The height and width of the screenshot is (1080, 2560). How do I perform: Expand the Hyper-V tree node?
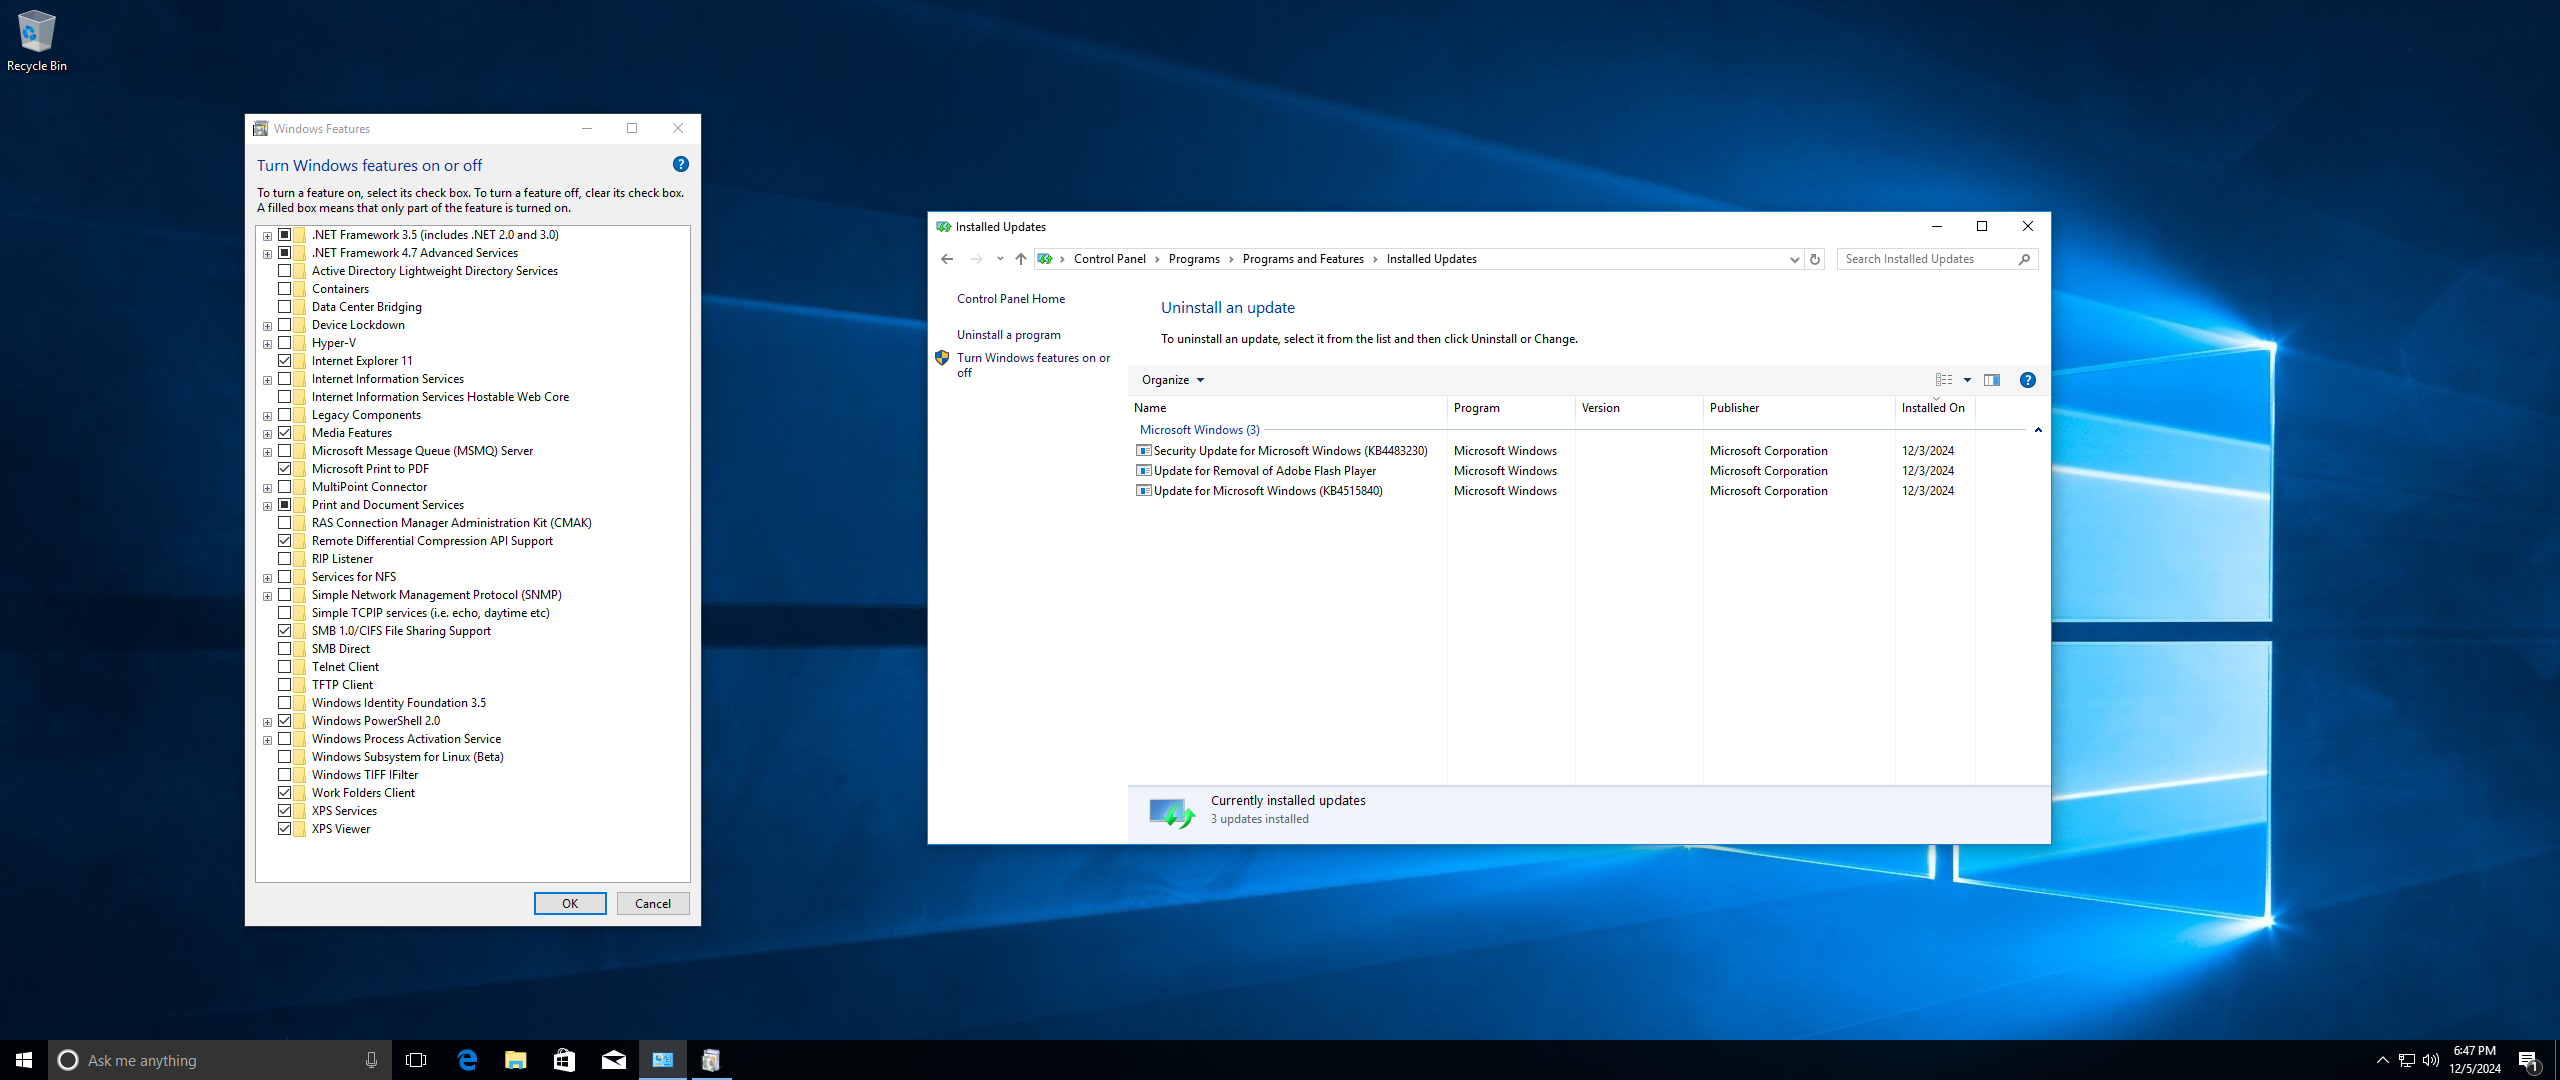coord(267,344)
